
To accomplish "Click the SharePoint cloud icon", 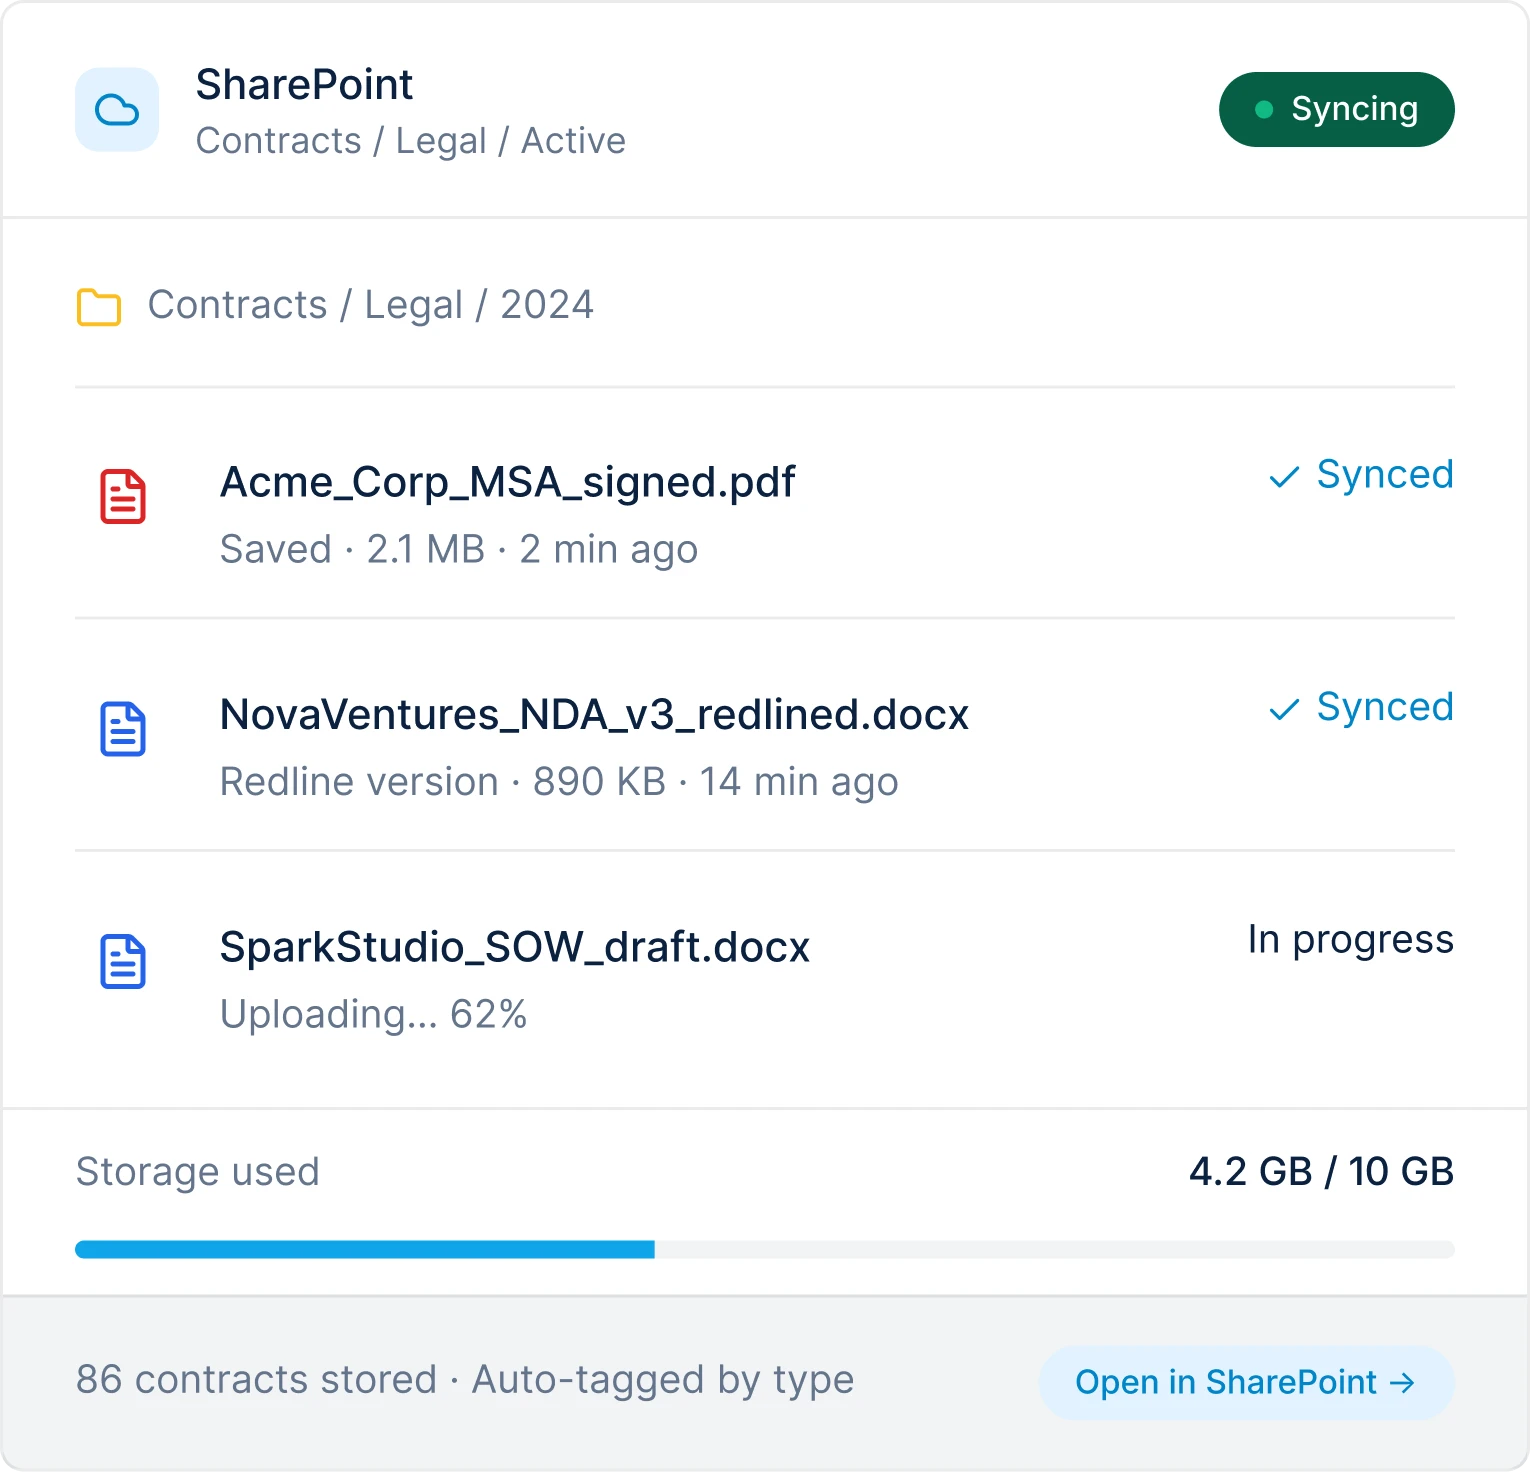I will 117,110.
